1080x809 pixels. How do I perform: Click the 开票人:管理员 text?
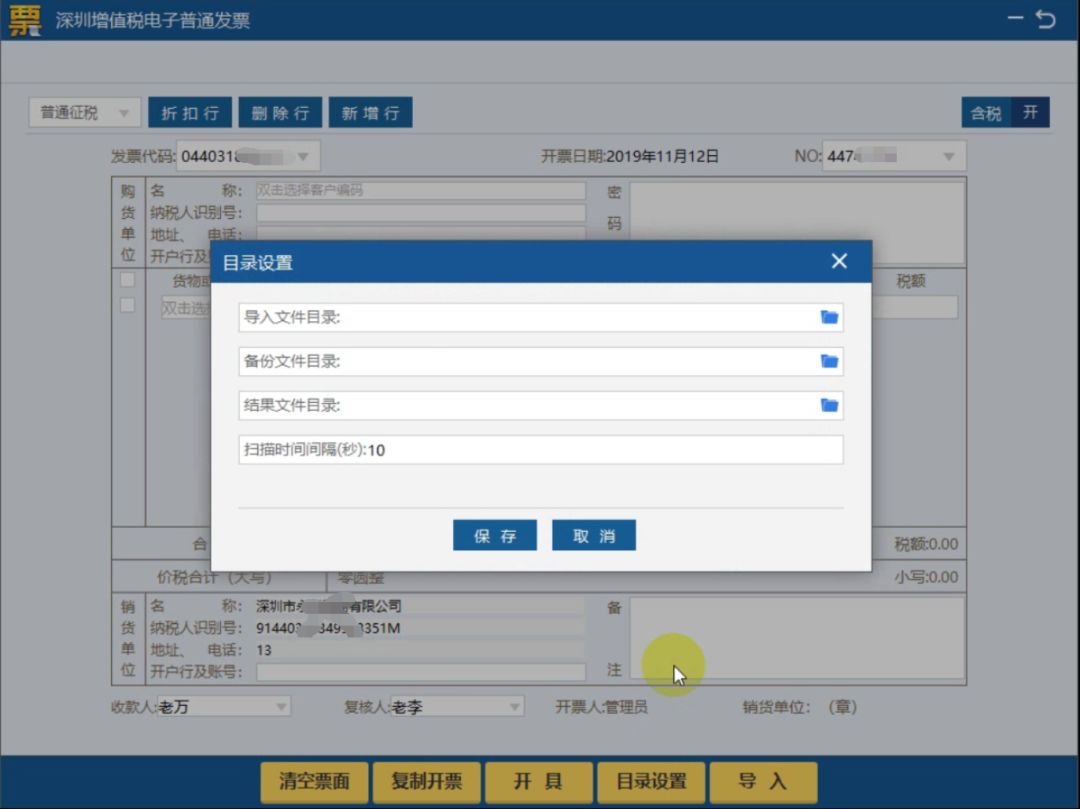pyautogui.click(x=601, y=707)
